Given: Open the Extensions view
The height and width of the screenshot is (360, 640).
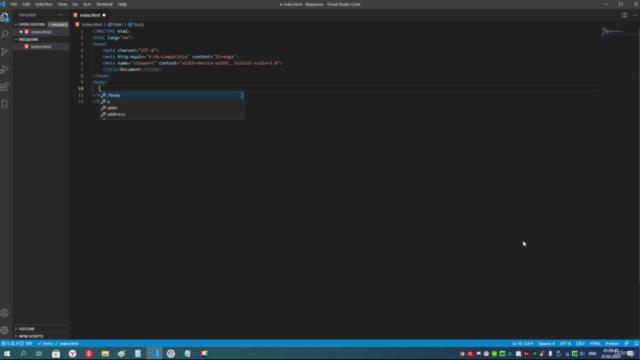Looking at the screenshot, I should (x=5, y=87).
